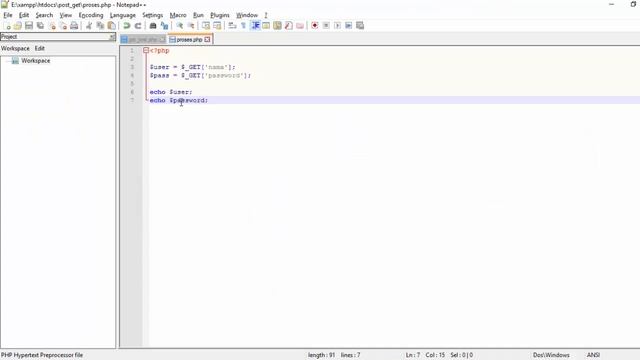This screenshot has width=640, height=360.
Task: Start macro recording with the red button
Action: 315,26
